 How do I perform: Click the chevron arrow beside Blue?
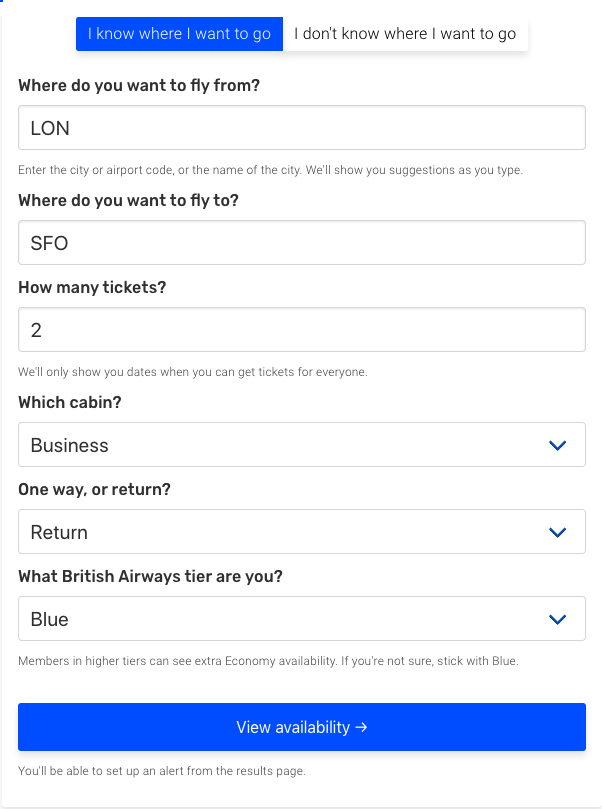(558, 619)
